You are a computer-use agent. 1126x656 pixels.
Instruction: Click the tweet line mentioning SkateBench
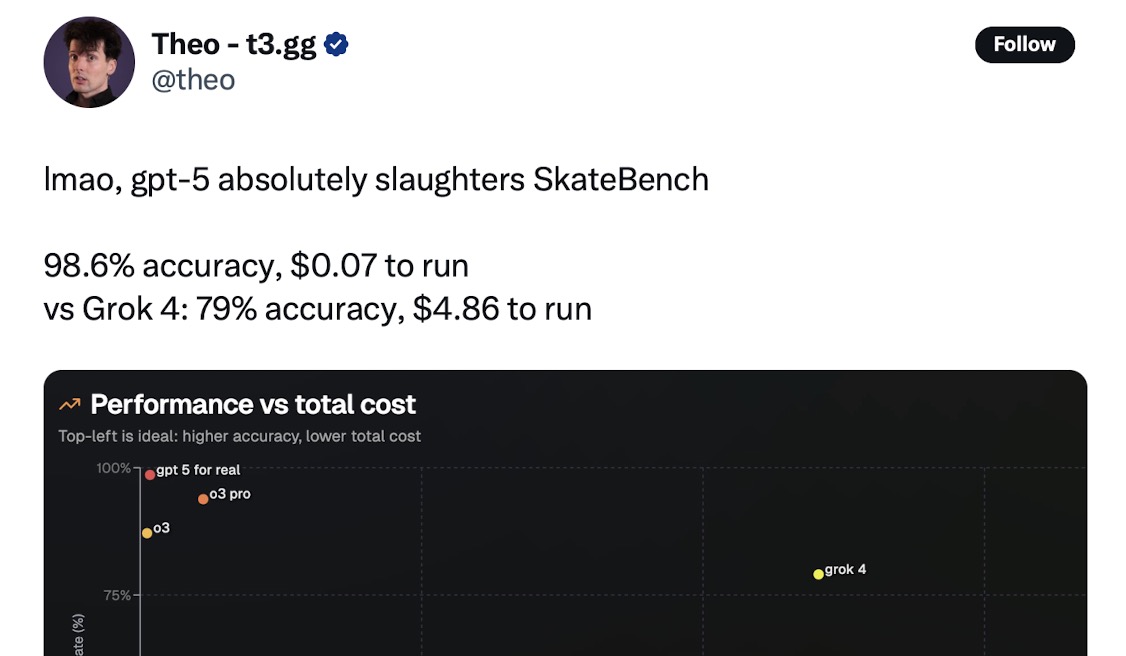click(376, 180)
